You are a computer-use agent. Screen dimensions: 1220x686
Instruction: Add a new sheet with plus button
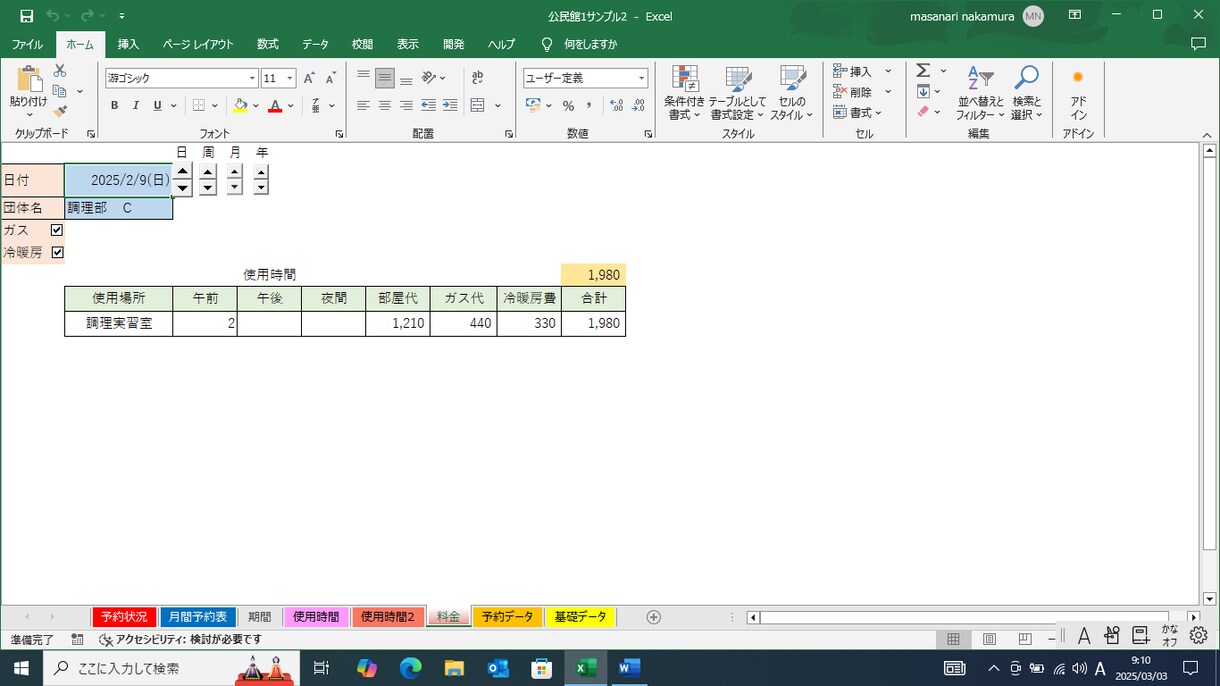coord(654,617)
